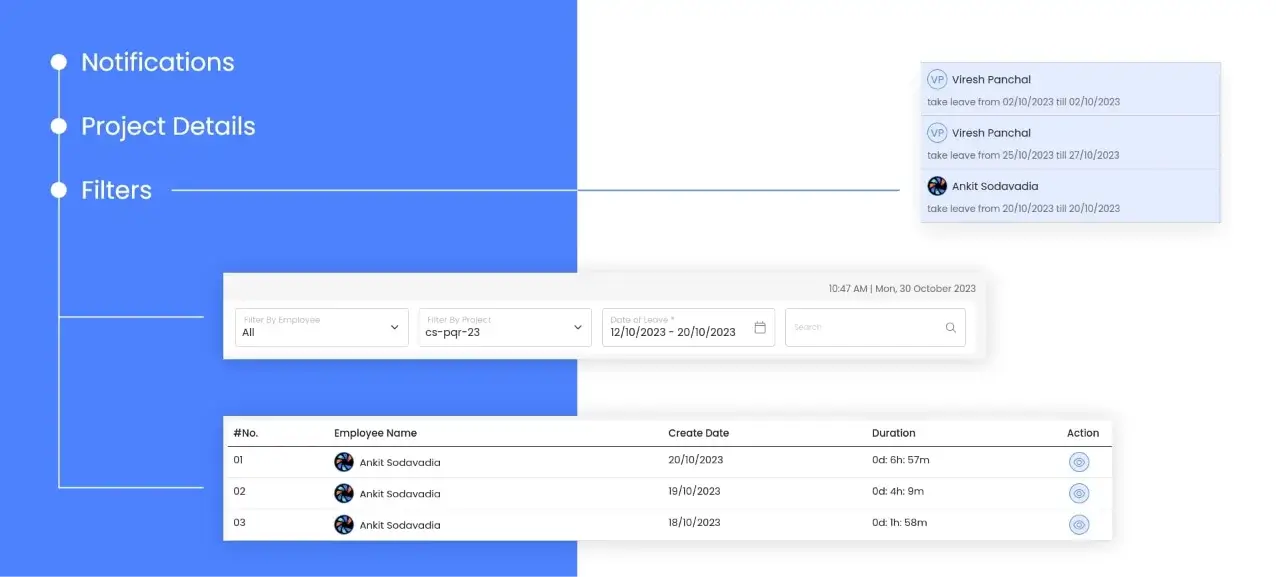Screen dimensions: 1276x577
Task: Open the view action icon for row 01
Action: (x=1079, y=461)
